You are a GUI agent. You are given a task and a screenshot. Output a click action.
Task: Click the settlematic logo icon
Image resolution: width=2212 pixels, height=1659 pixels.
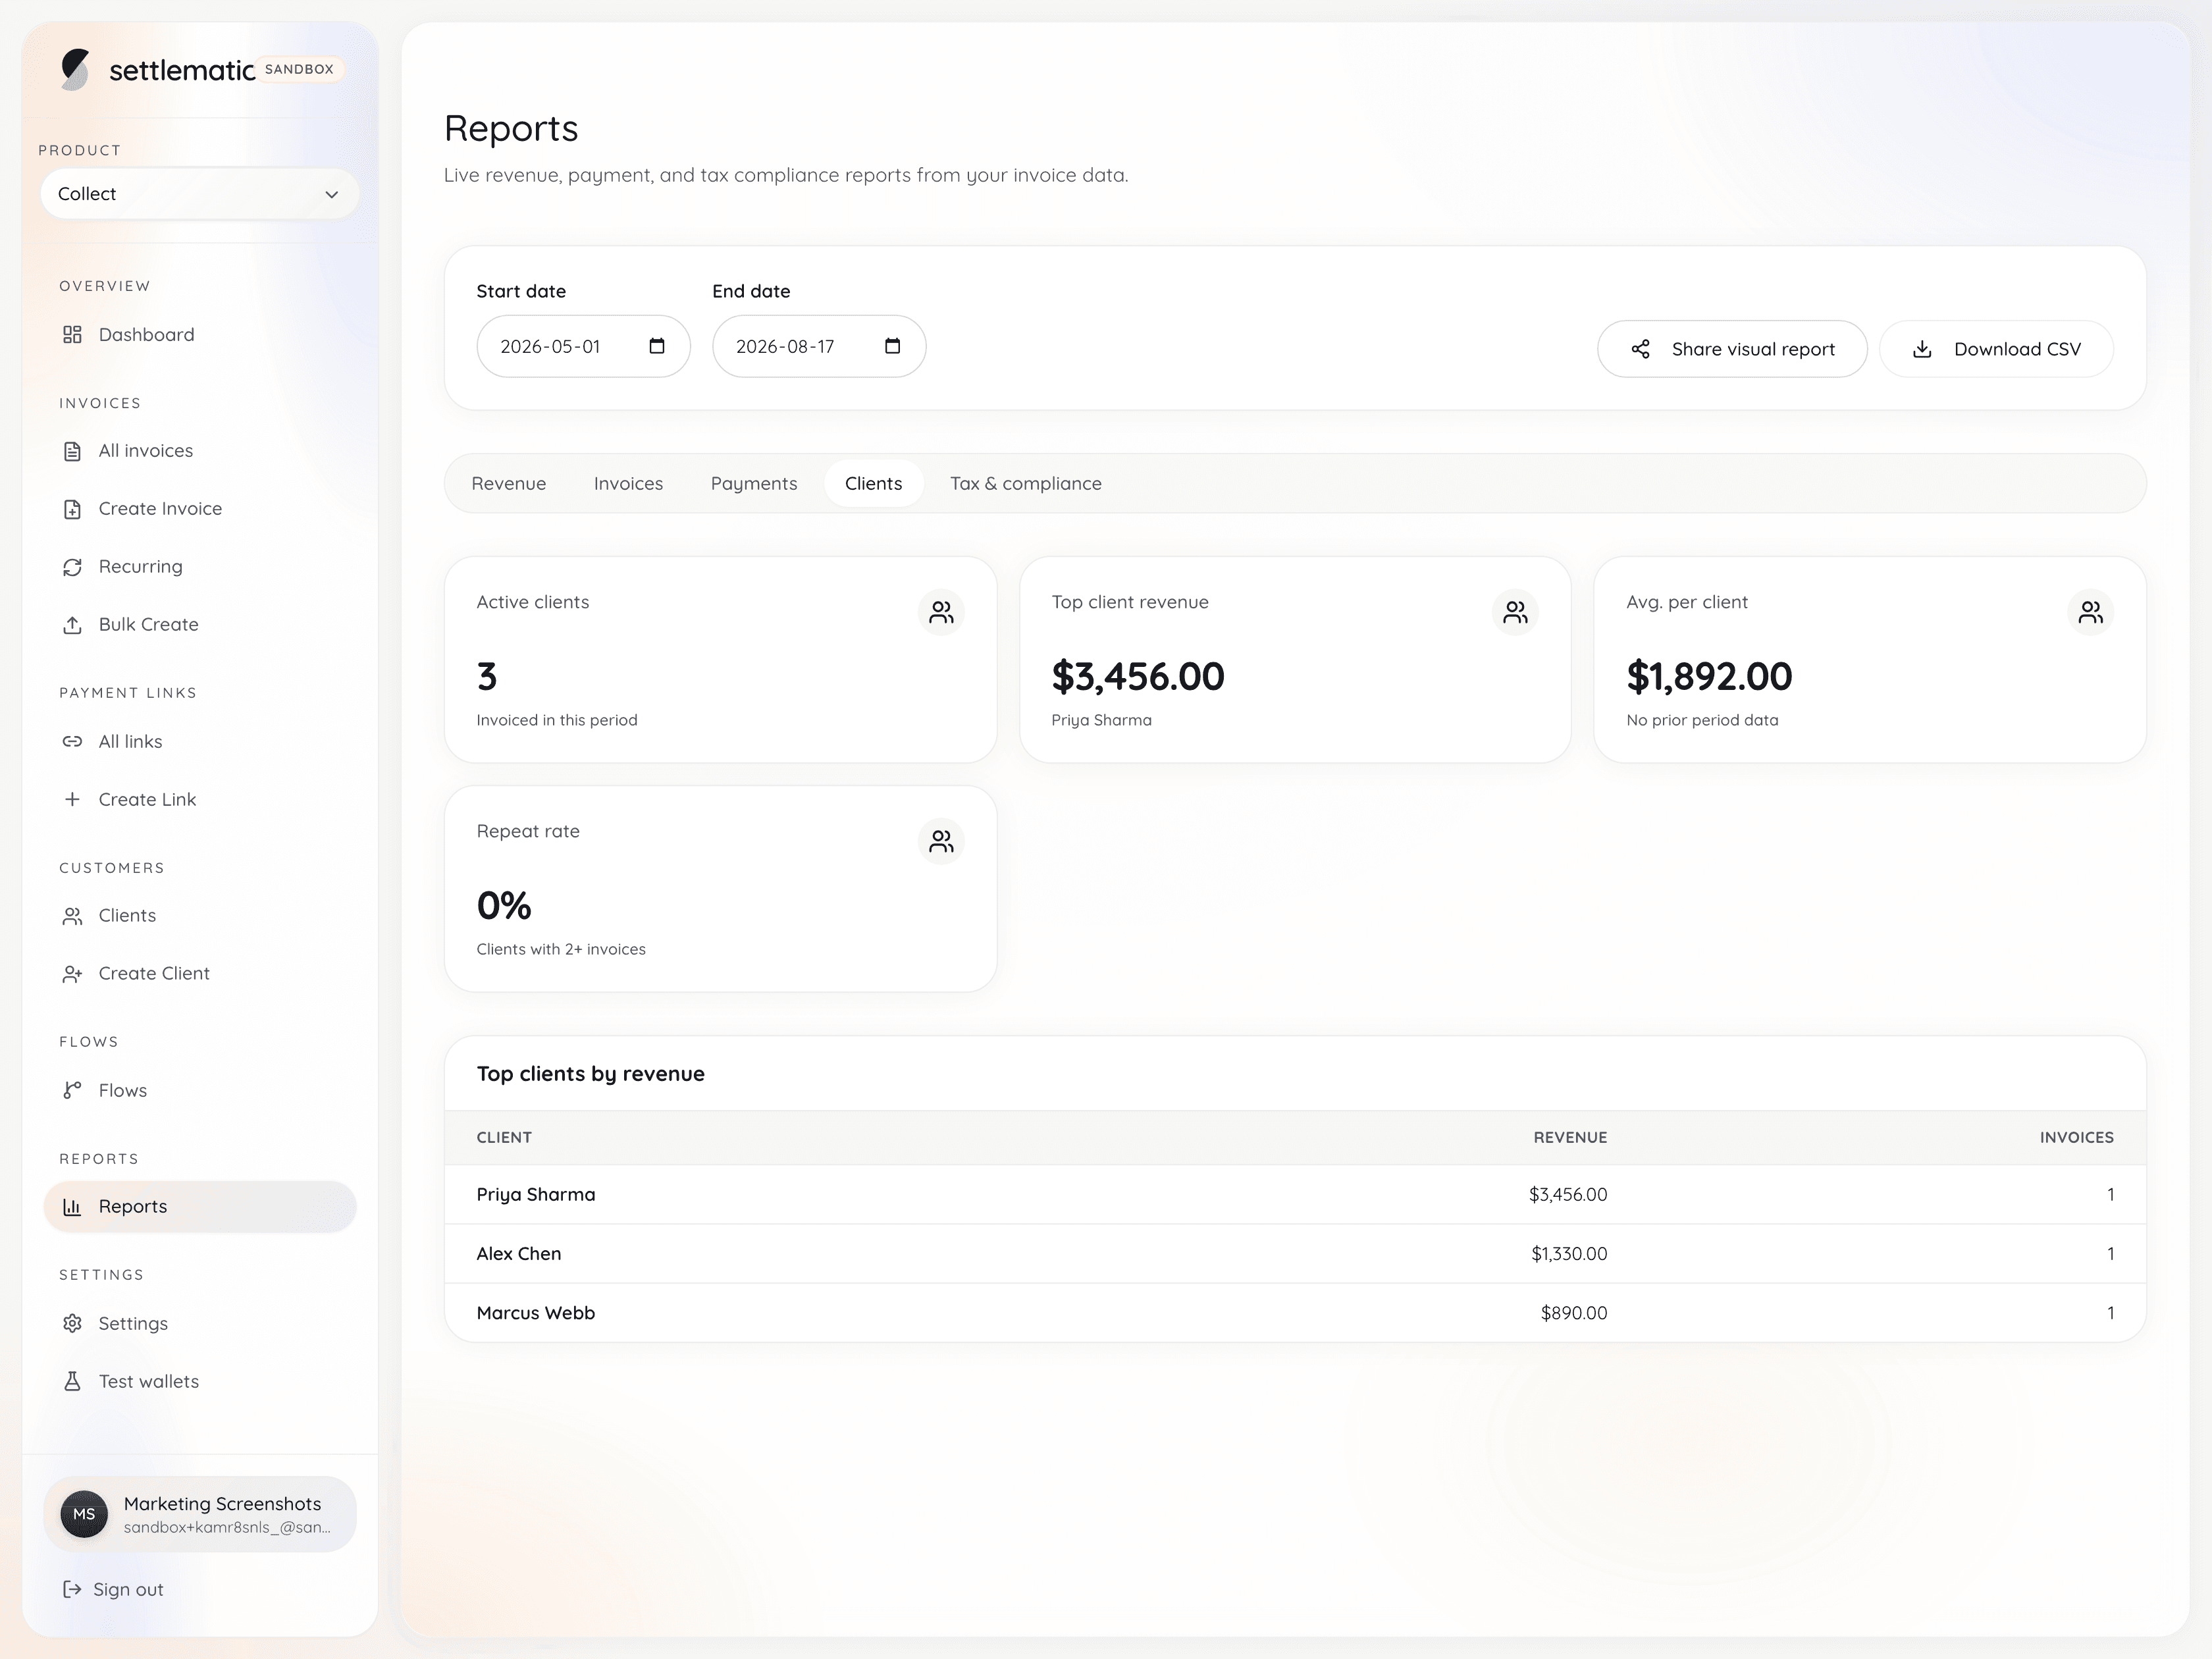click(75, 69)
